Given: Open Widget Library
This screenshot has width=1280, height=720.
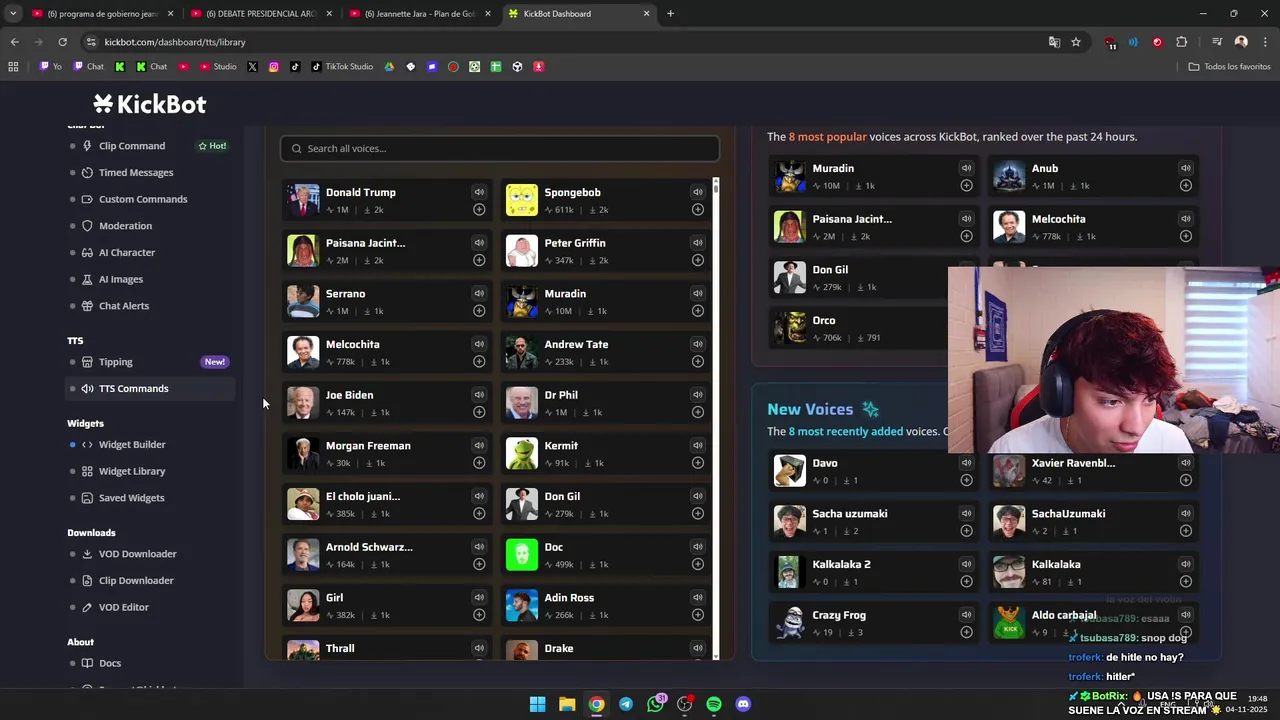Looking at the screenshot, I should [132, 471].
